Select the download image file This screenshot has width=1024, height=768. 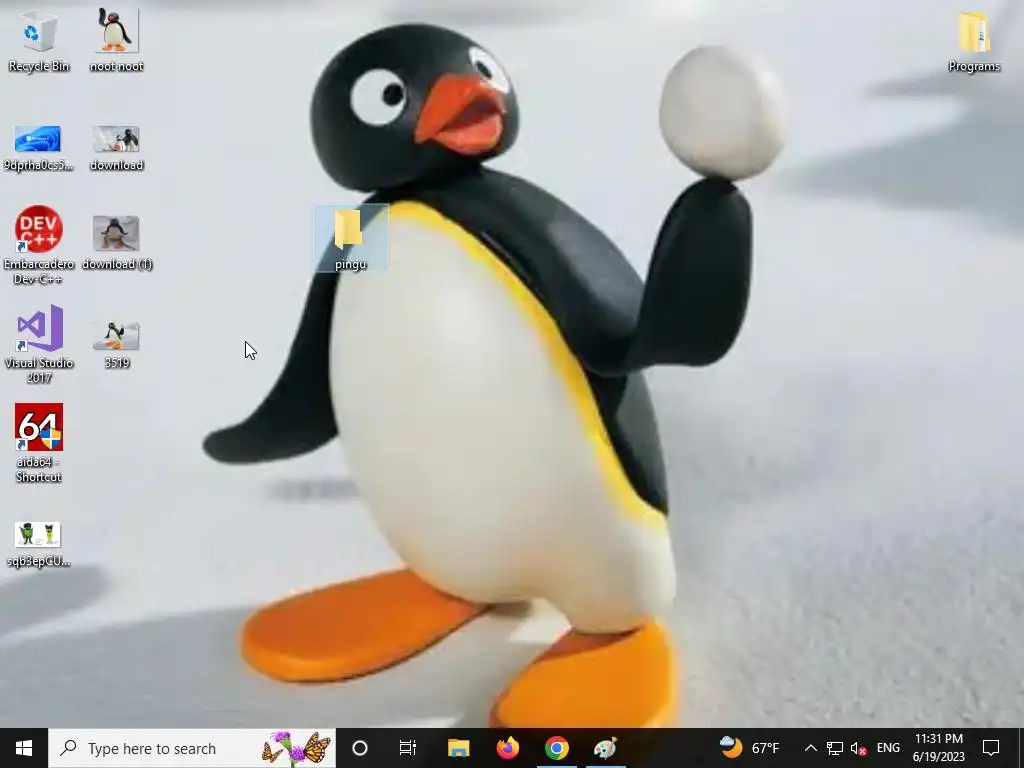pyautogui.click(x=116, y=148)
